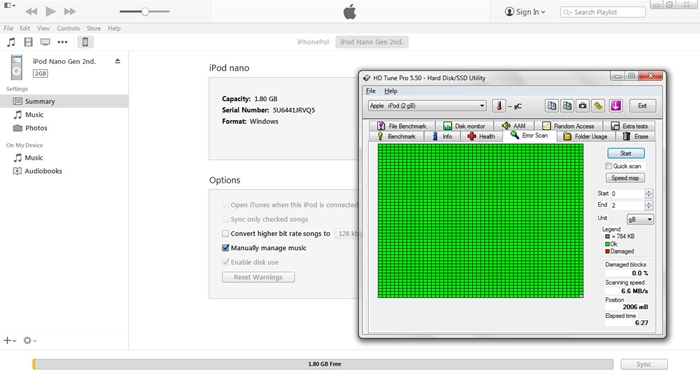Start the error scan
The height and width of the screenshot is (375, 700).
tap(626, 154)
